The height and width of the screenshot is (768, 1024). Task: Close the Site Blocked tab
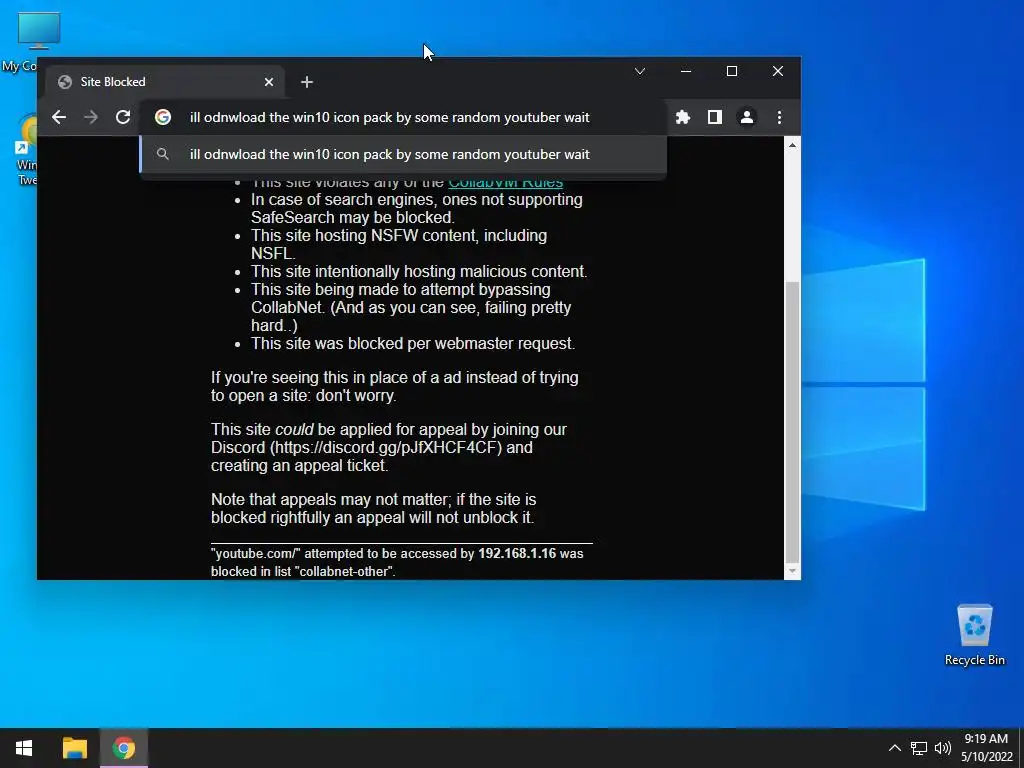269,82
